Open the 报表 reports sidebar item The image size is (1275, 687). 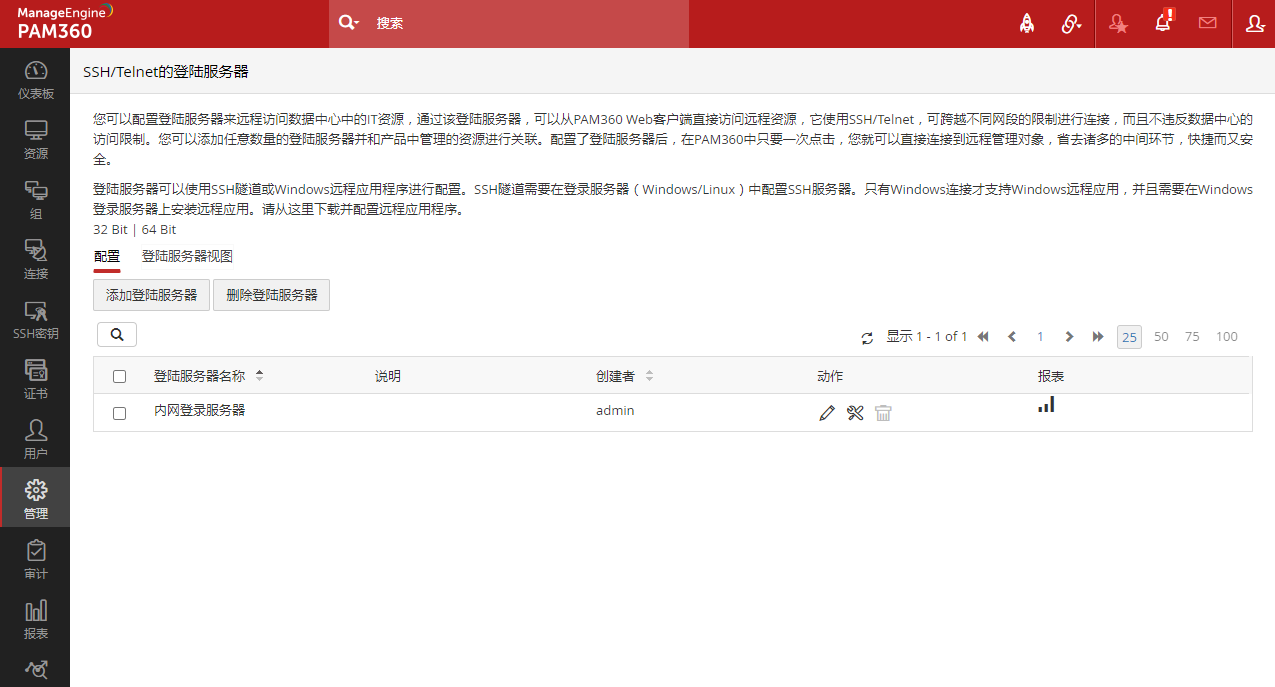tap(35, 620)
